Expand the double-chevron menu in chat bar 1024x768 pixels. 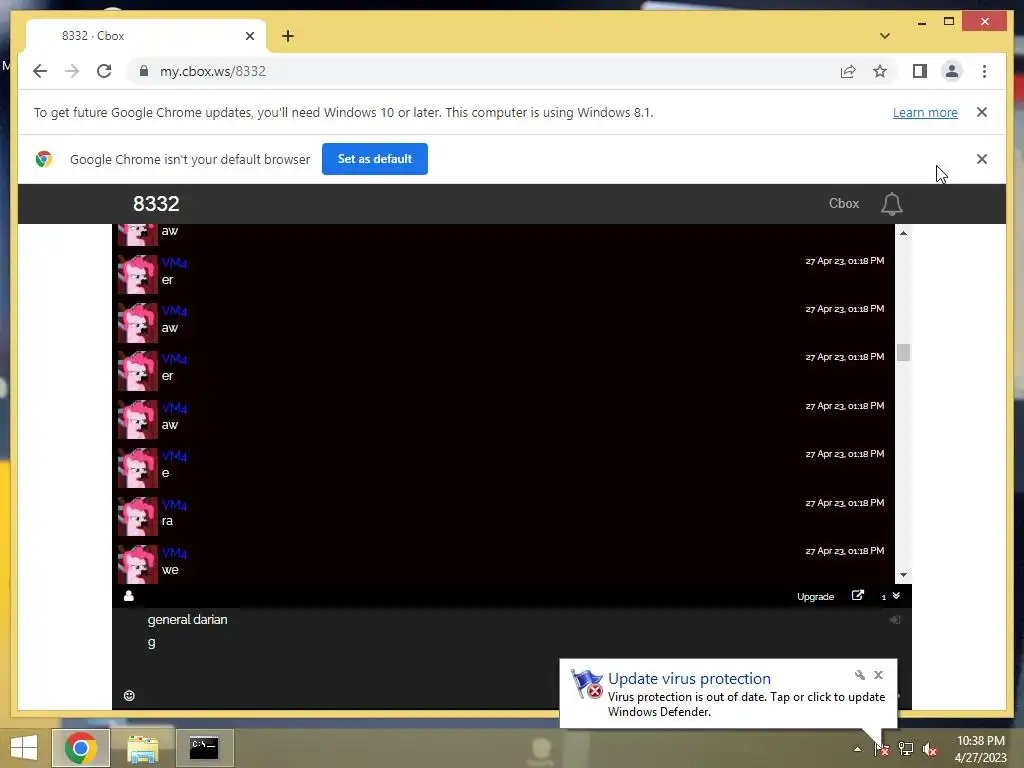(x=896, y=596)
